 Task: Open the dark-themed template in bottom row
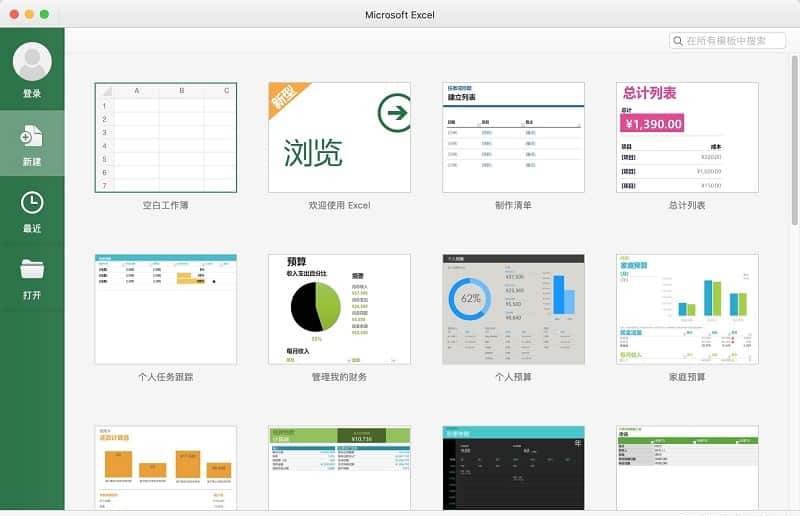(513, 468)
